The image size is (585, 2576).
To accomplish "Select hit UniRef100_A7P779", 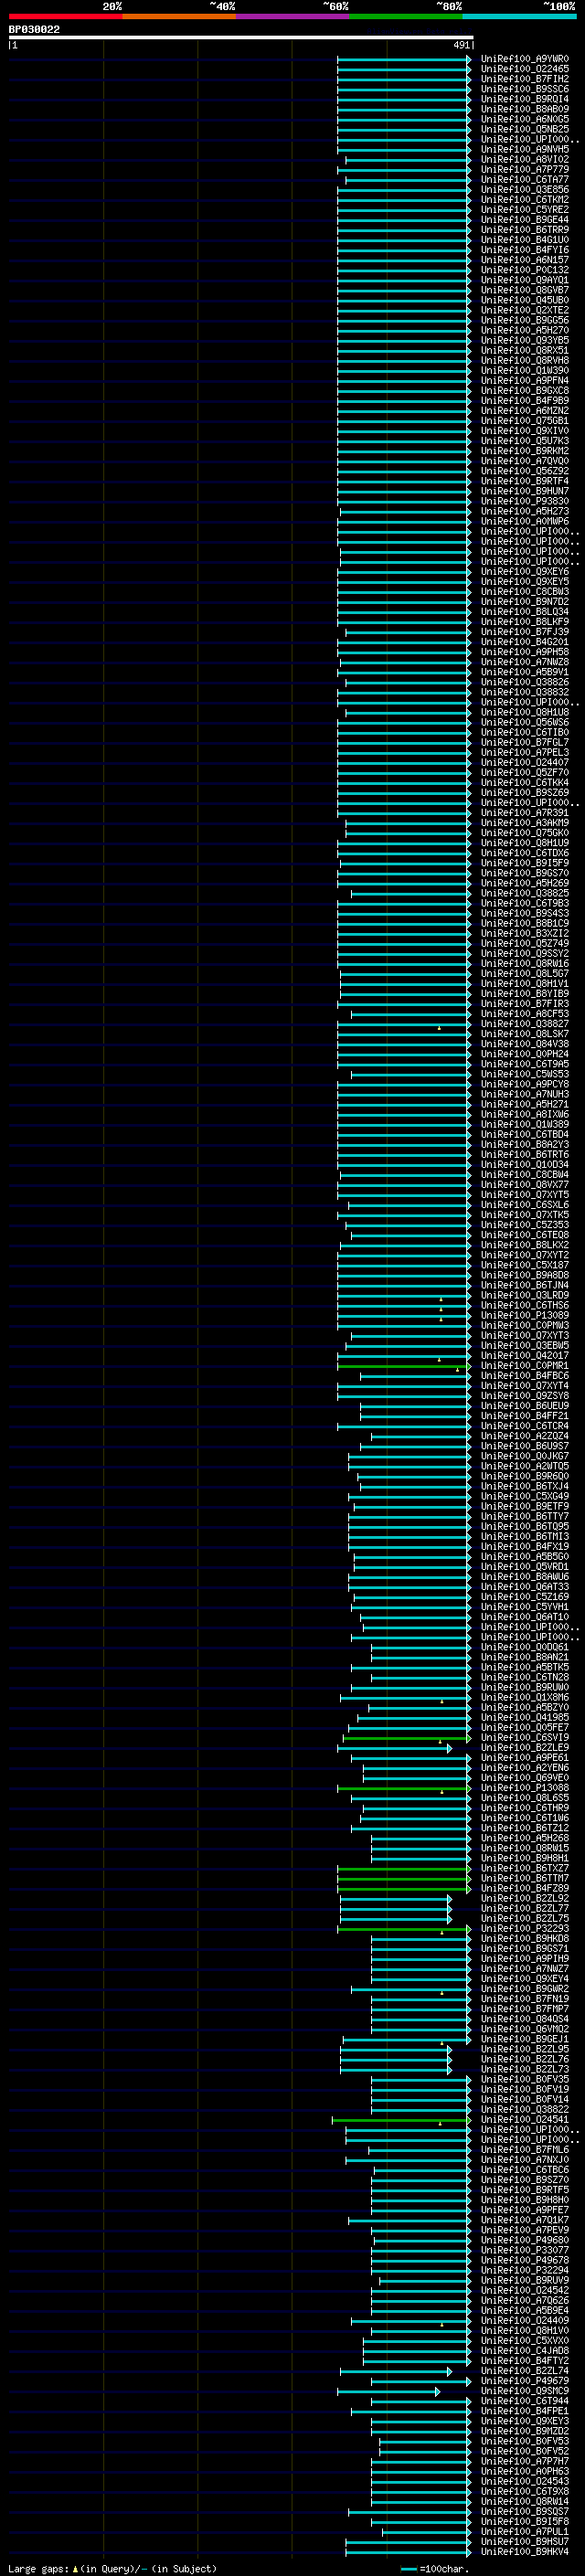I will pos(525,170).
